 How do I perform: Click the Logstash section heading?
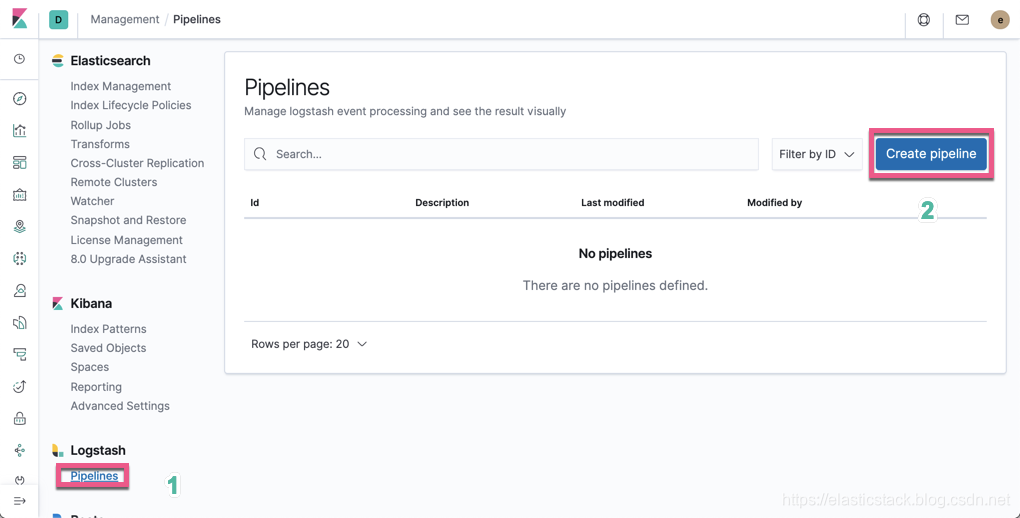(x=98, y=450)
